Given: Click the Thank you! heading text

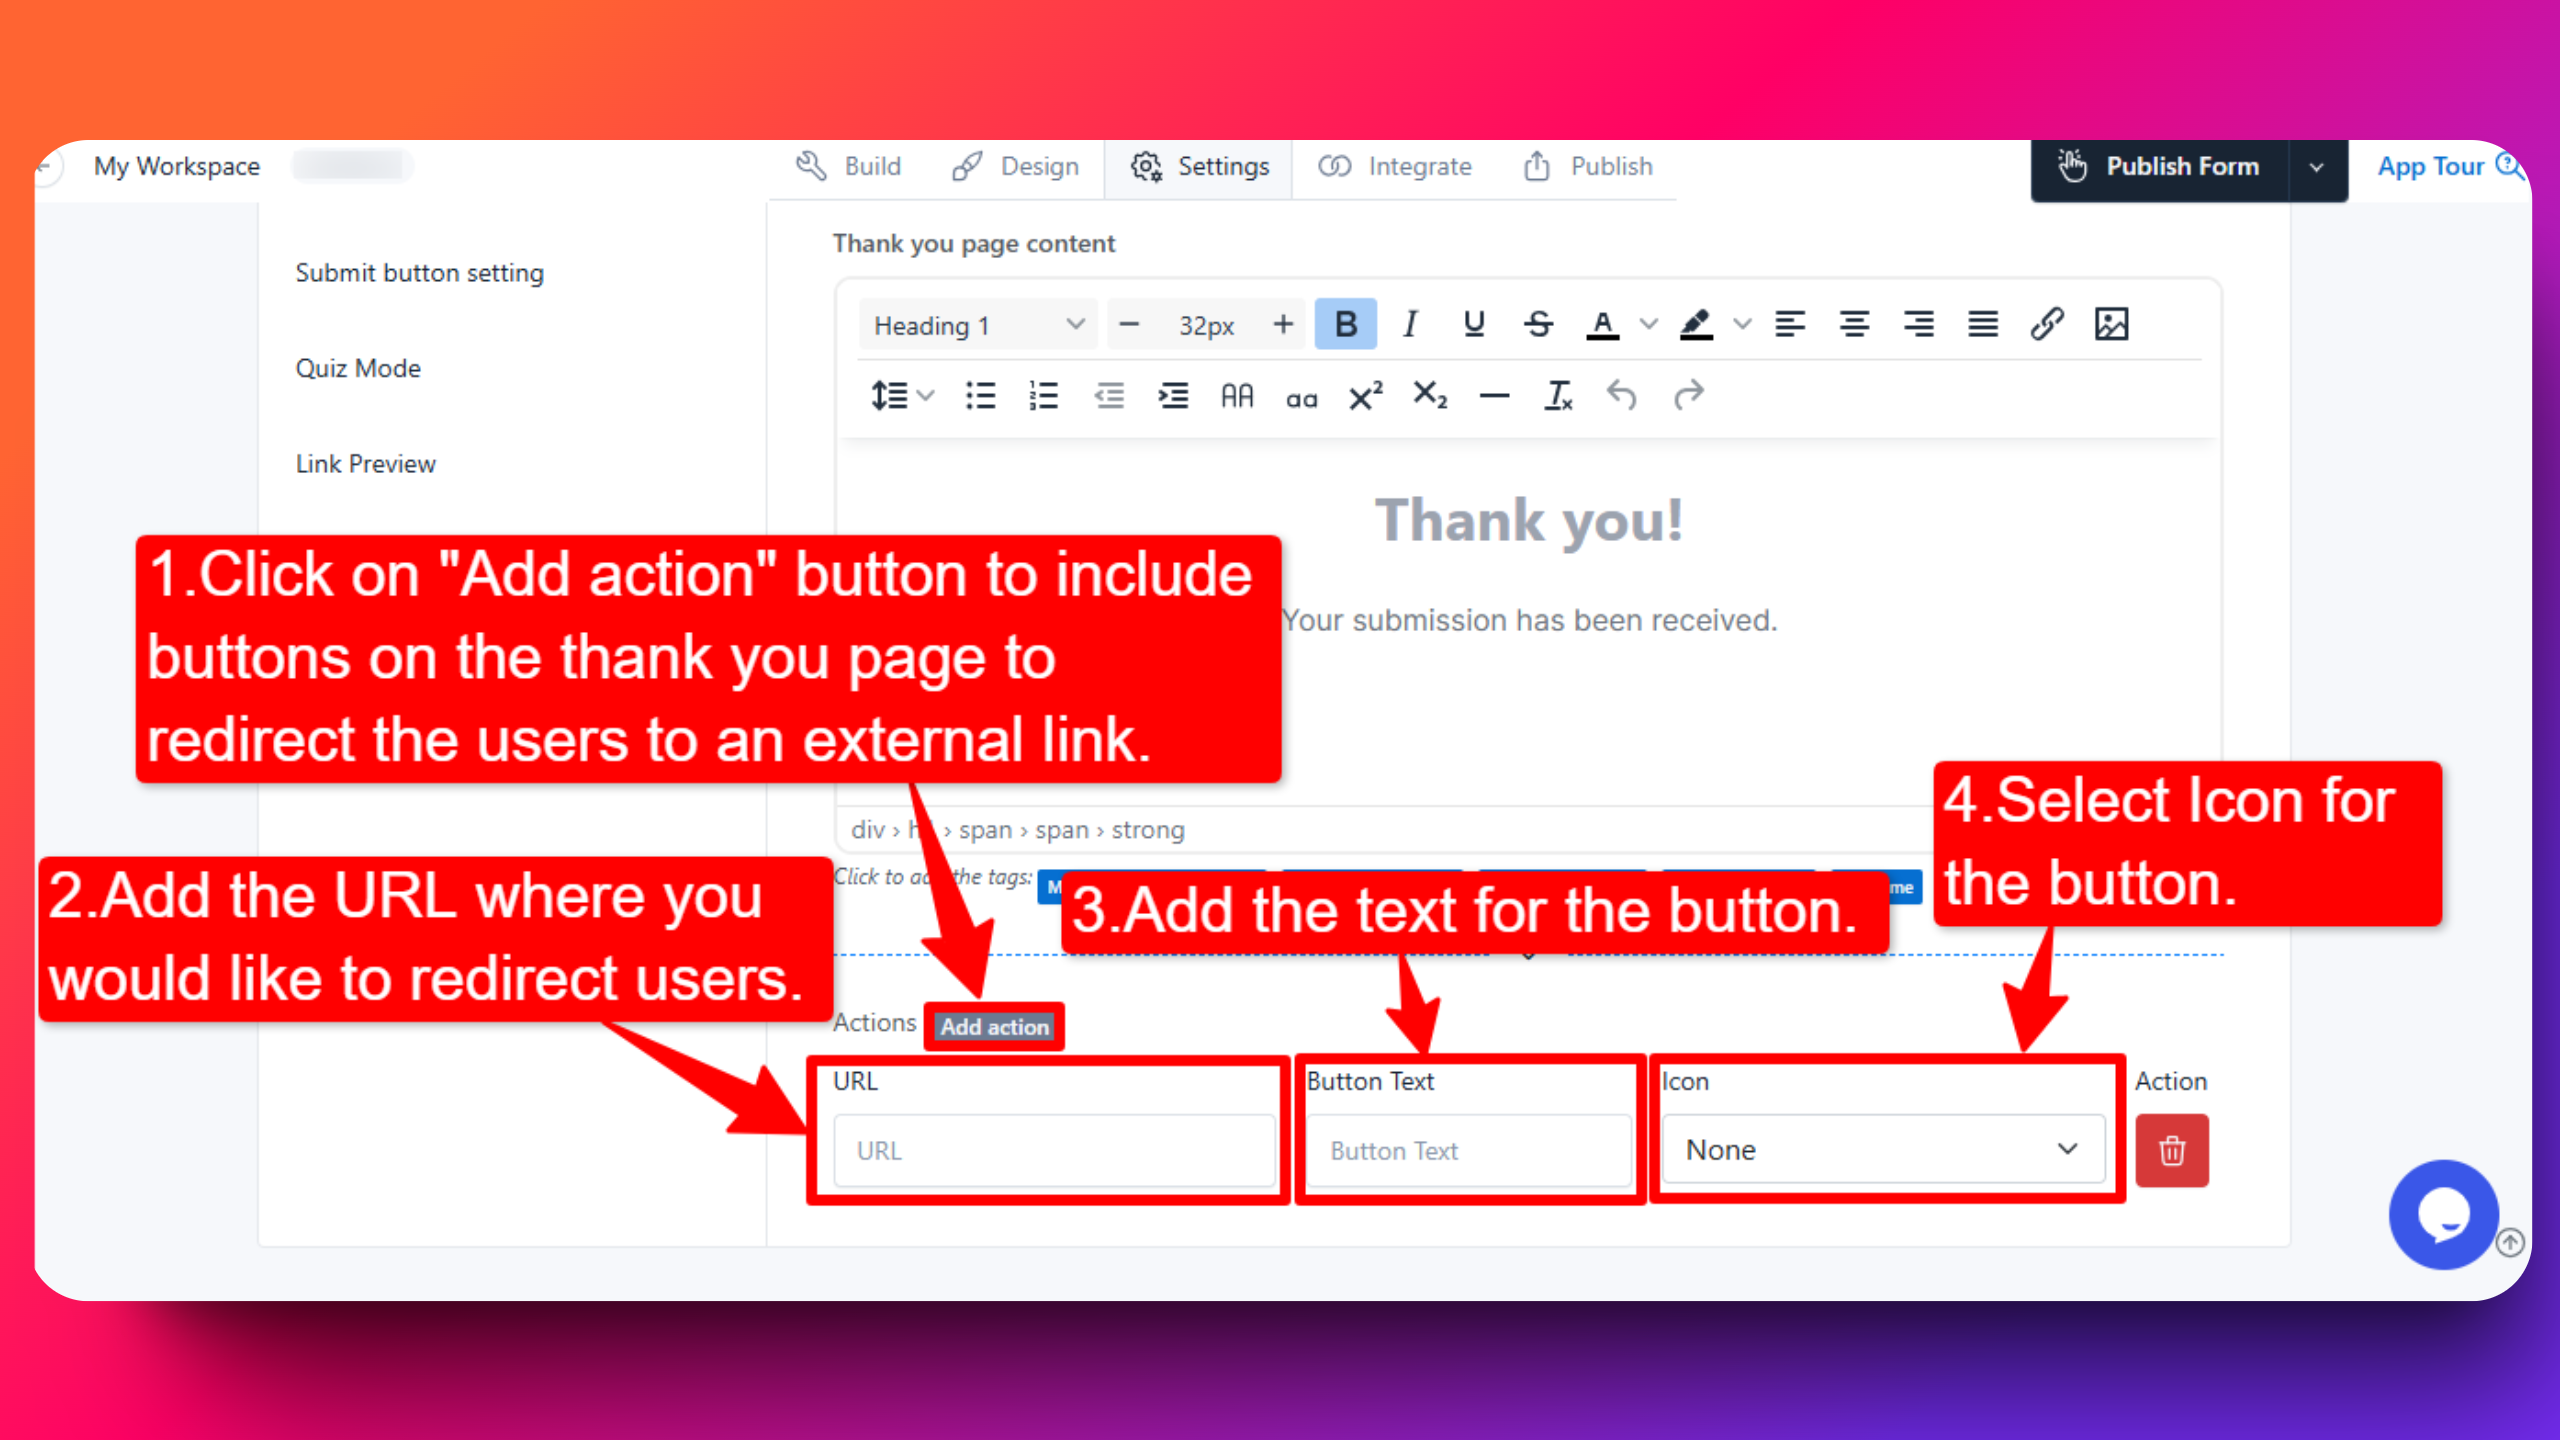Looking at the screenshot, I should [x=1529, y=520].
